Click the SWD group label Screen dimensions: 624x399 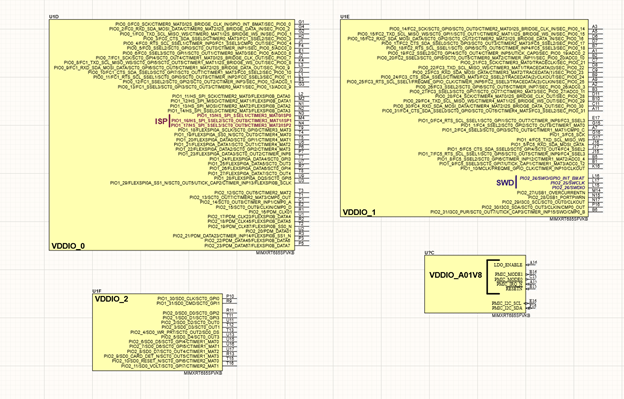(505, 183)
